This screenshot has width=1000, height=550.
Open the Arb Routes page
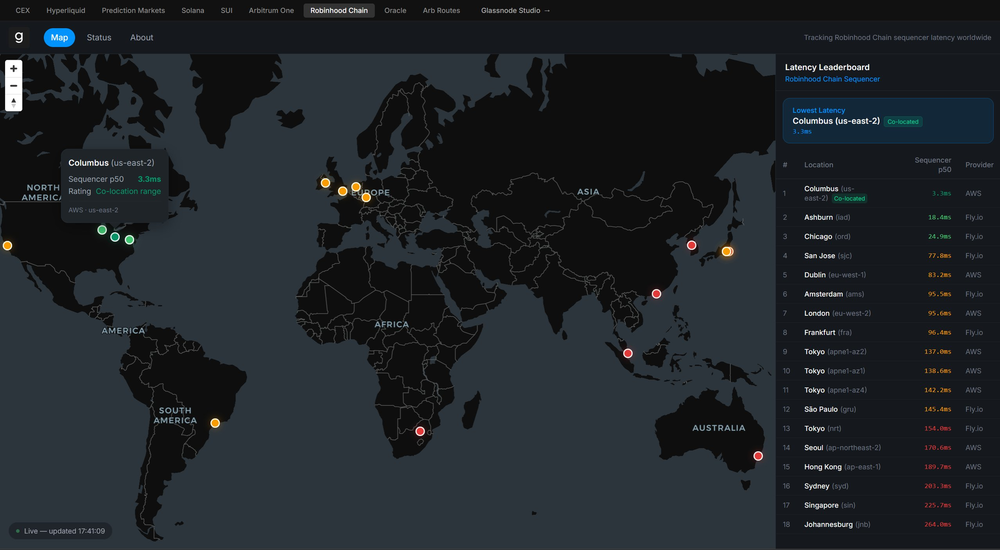point(441,10)
